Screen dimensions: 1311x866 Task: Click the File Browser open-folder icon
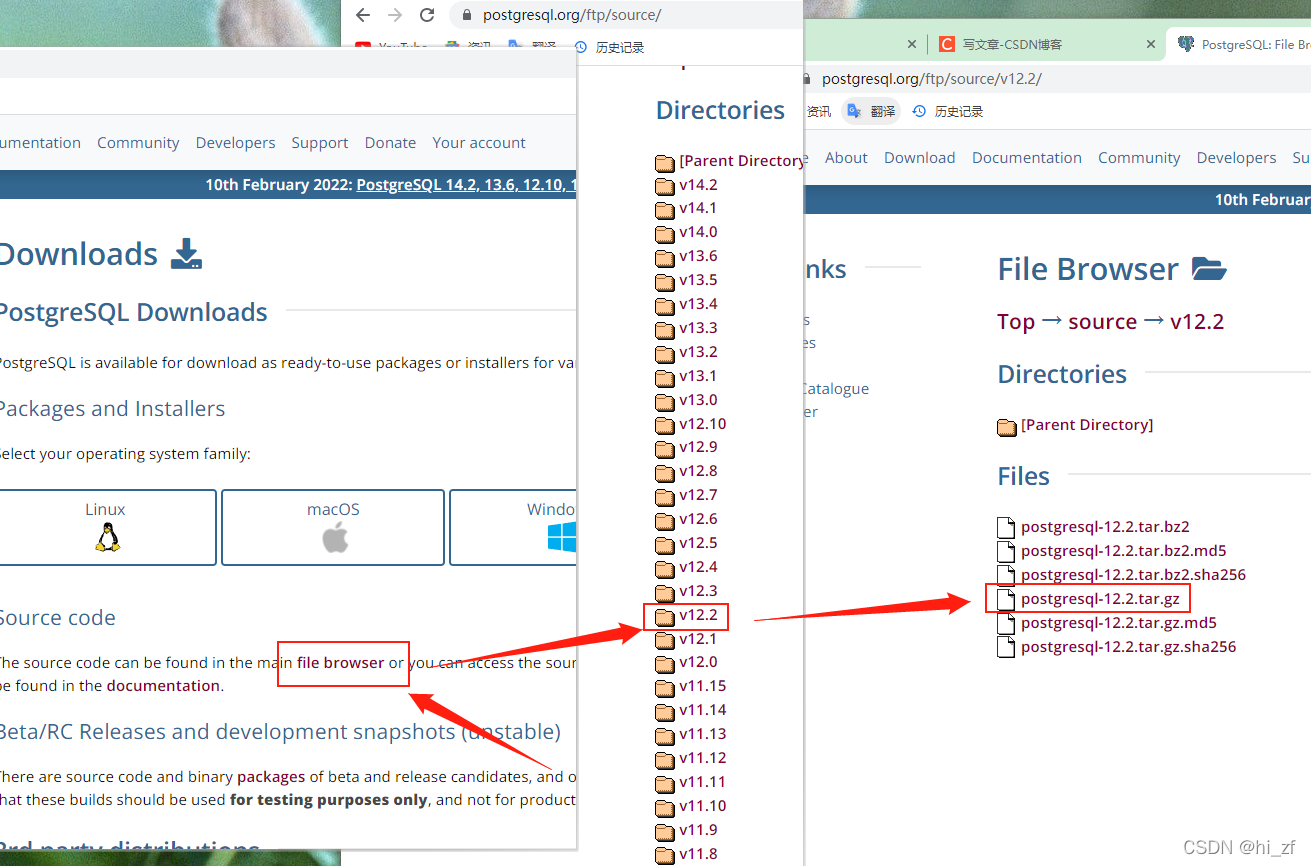(1209, 269)
